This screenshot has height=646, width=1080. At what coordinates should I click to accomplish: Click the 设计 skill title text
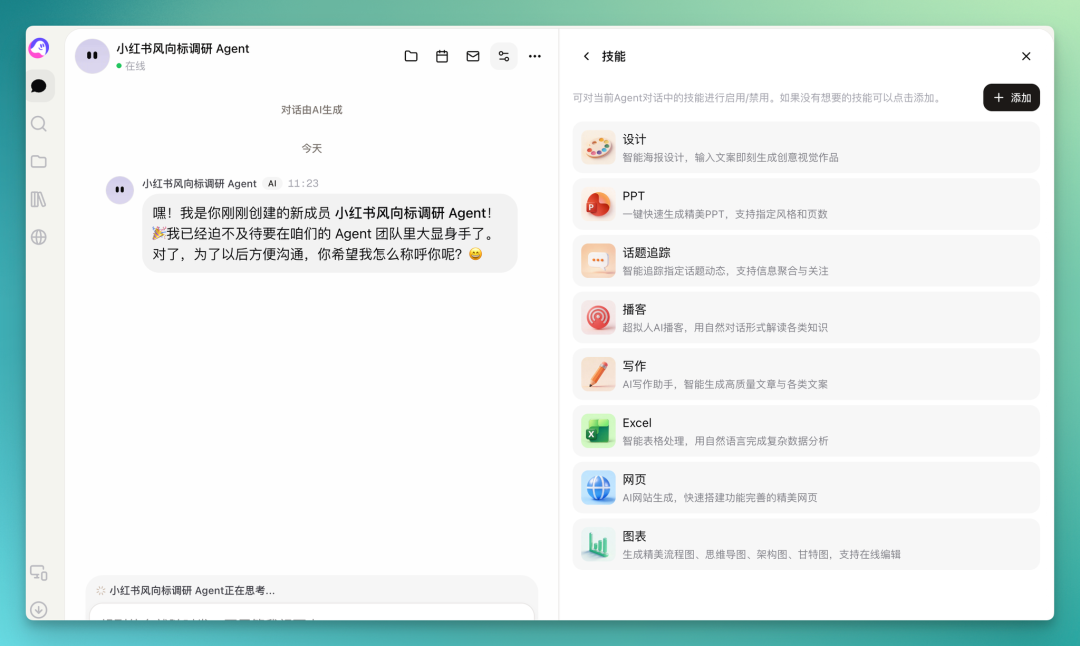pos(634,139)
